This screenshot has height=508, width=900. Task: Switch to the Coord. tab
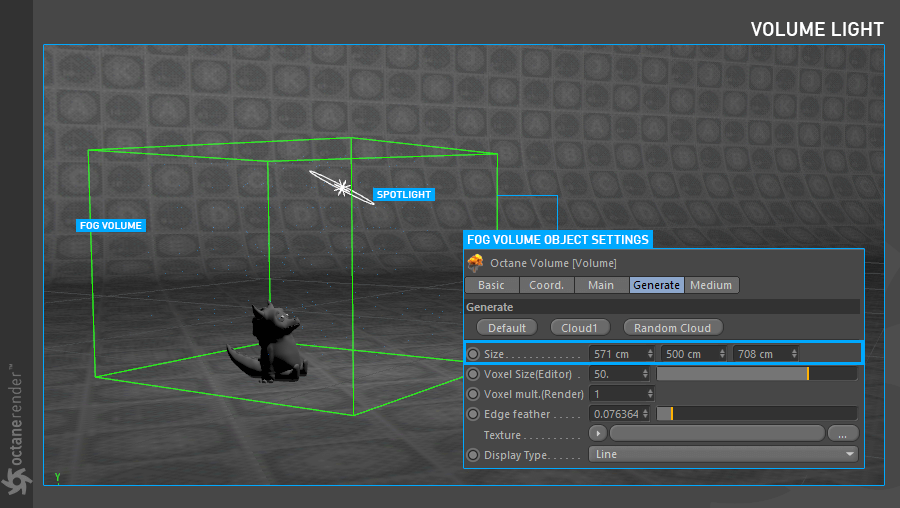[x=546, y=285]
